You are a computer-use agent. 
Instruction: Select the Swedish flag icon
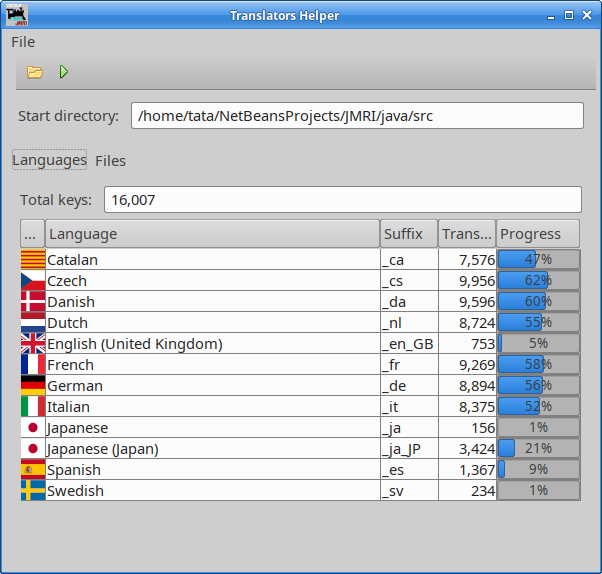(x=33, y=491)
